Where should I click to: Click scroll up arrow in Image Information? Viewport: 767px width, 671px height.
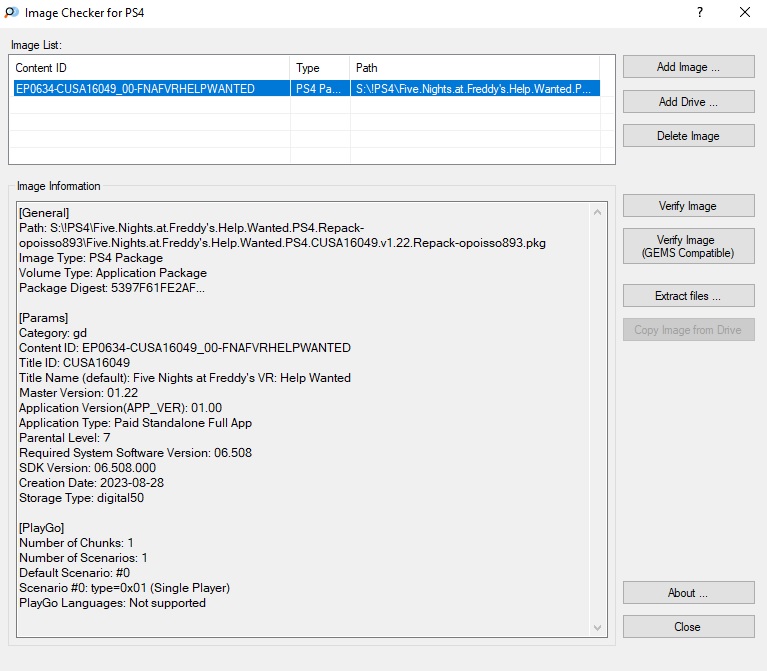click(x=598, y=212)
